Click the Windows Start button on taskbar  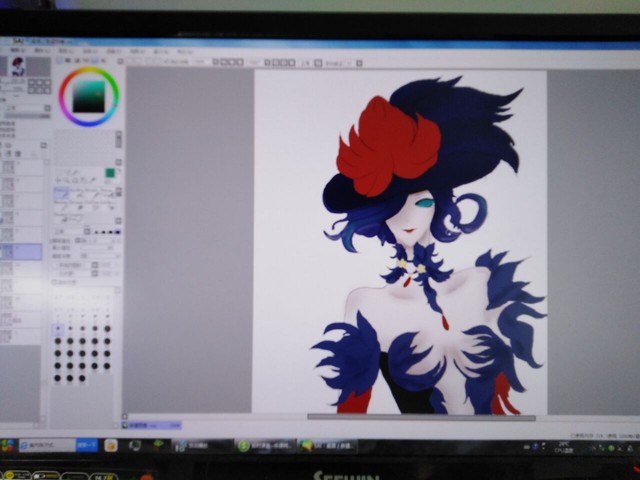pyautogui.click(x=8, y=445)
